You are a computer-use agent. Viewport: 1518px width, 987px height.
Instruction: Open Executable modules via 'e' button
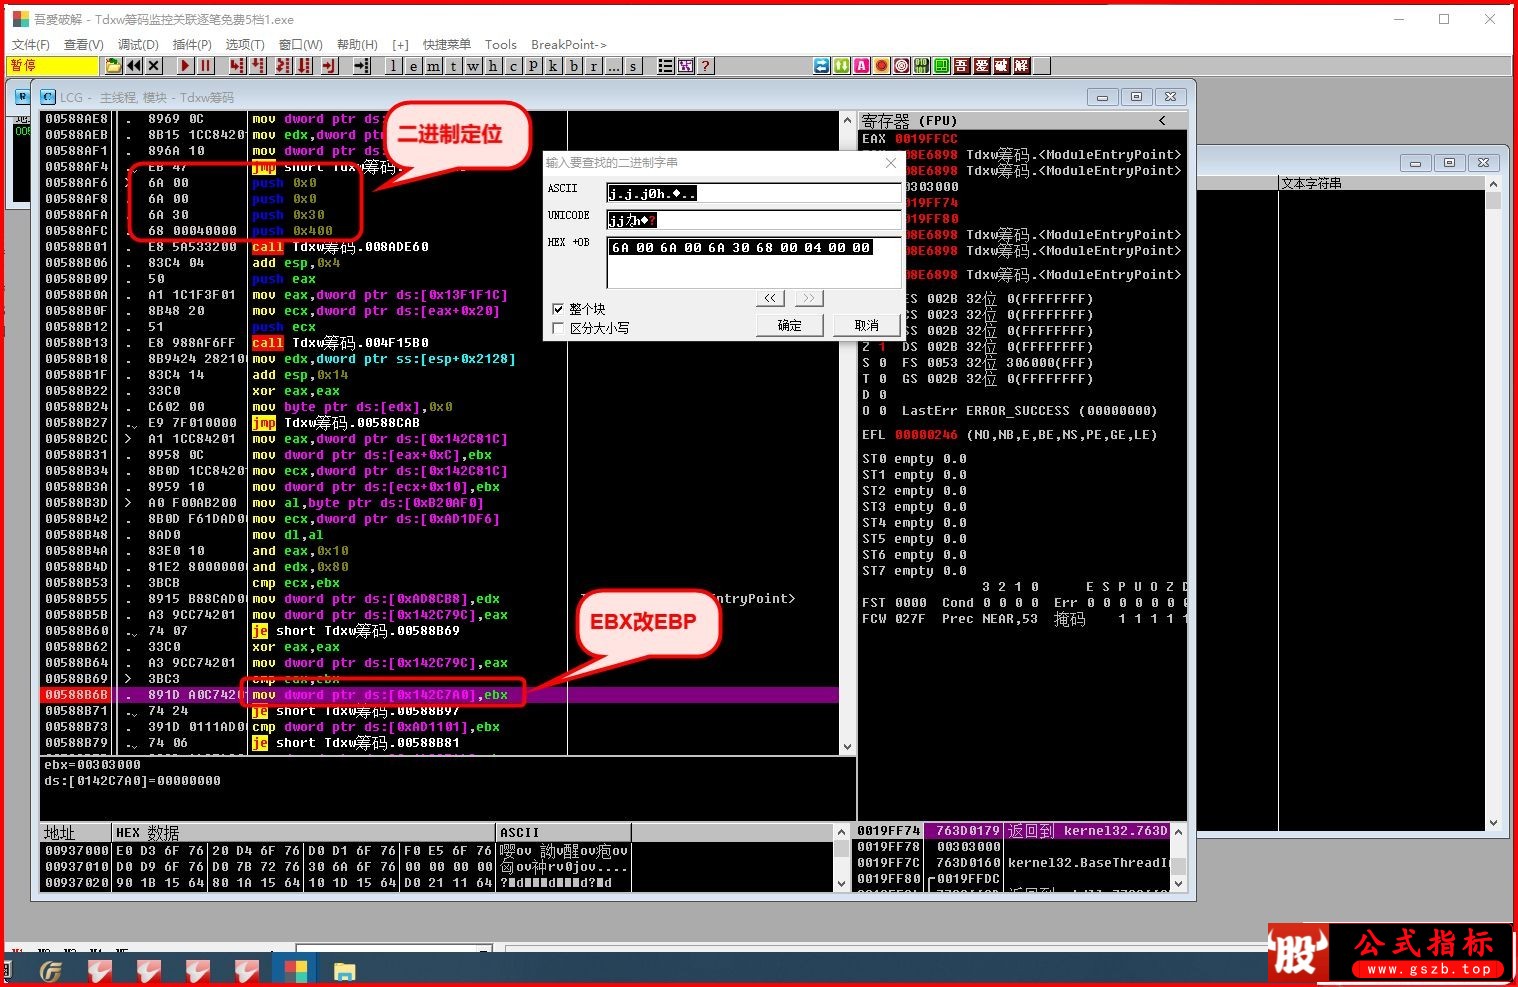tap(413, 66)
